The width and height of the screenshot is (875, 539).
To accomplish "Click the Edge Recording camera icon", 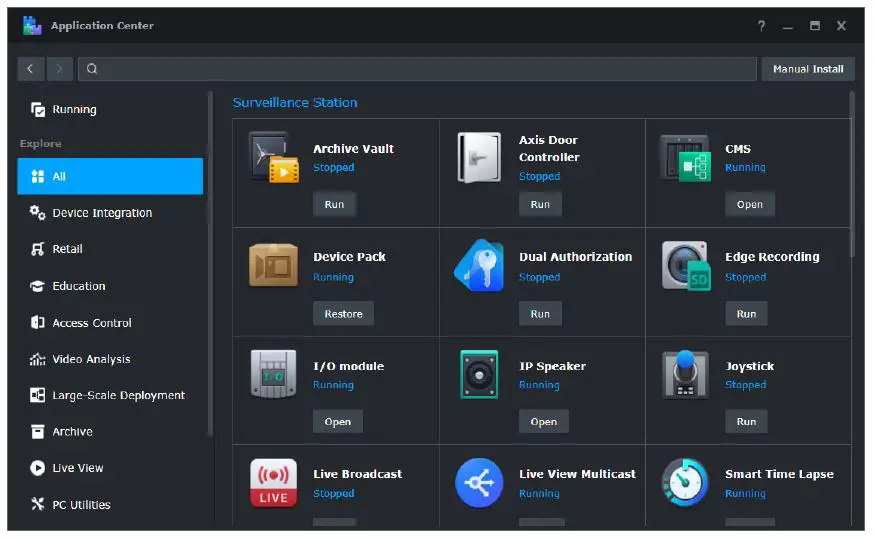I will (686, 266).
